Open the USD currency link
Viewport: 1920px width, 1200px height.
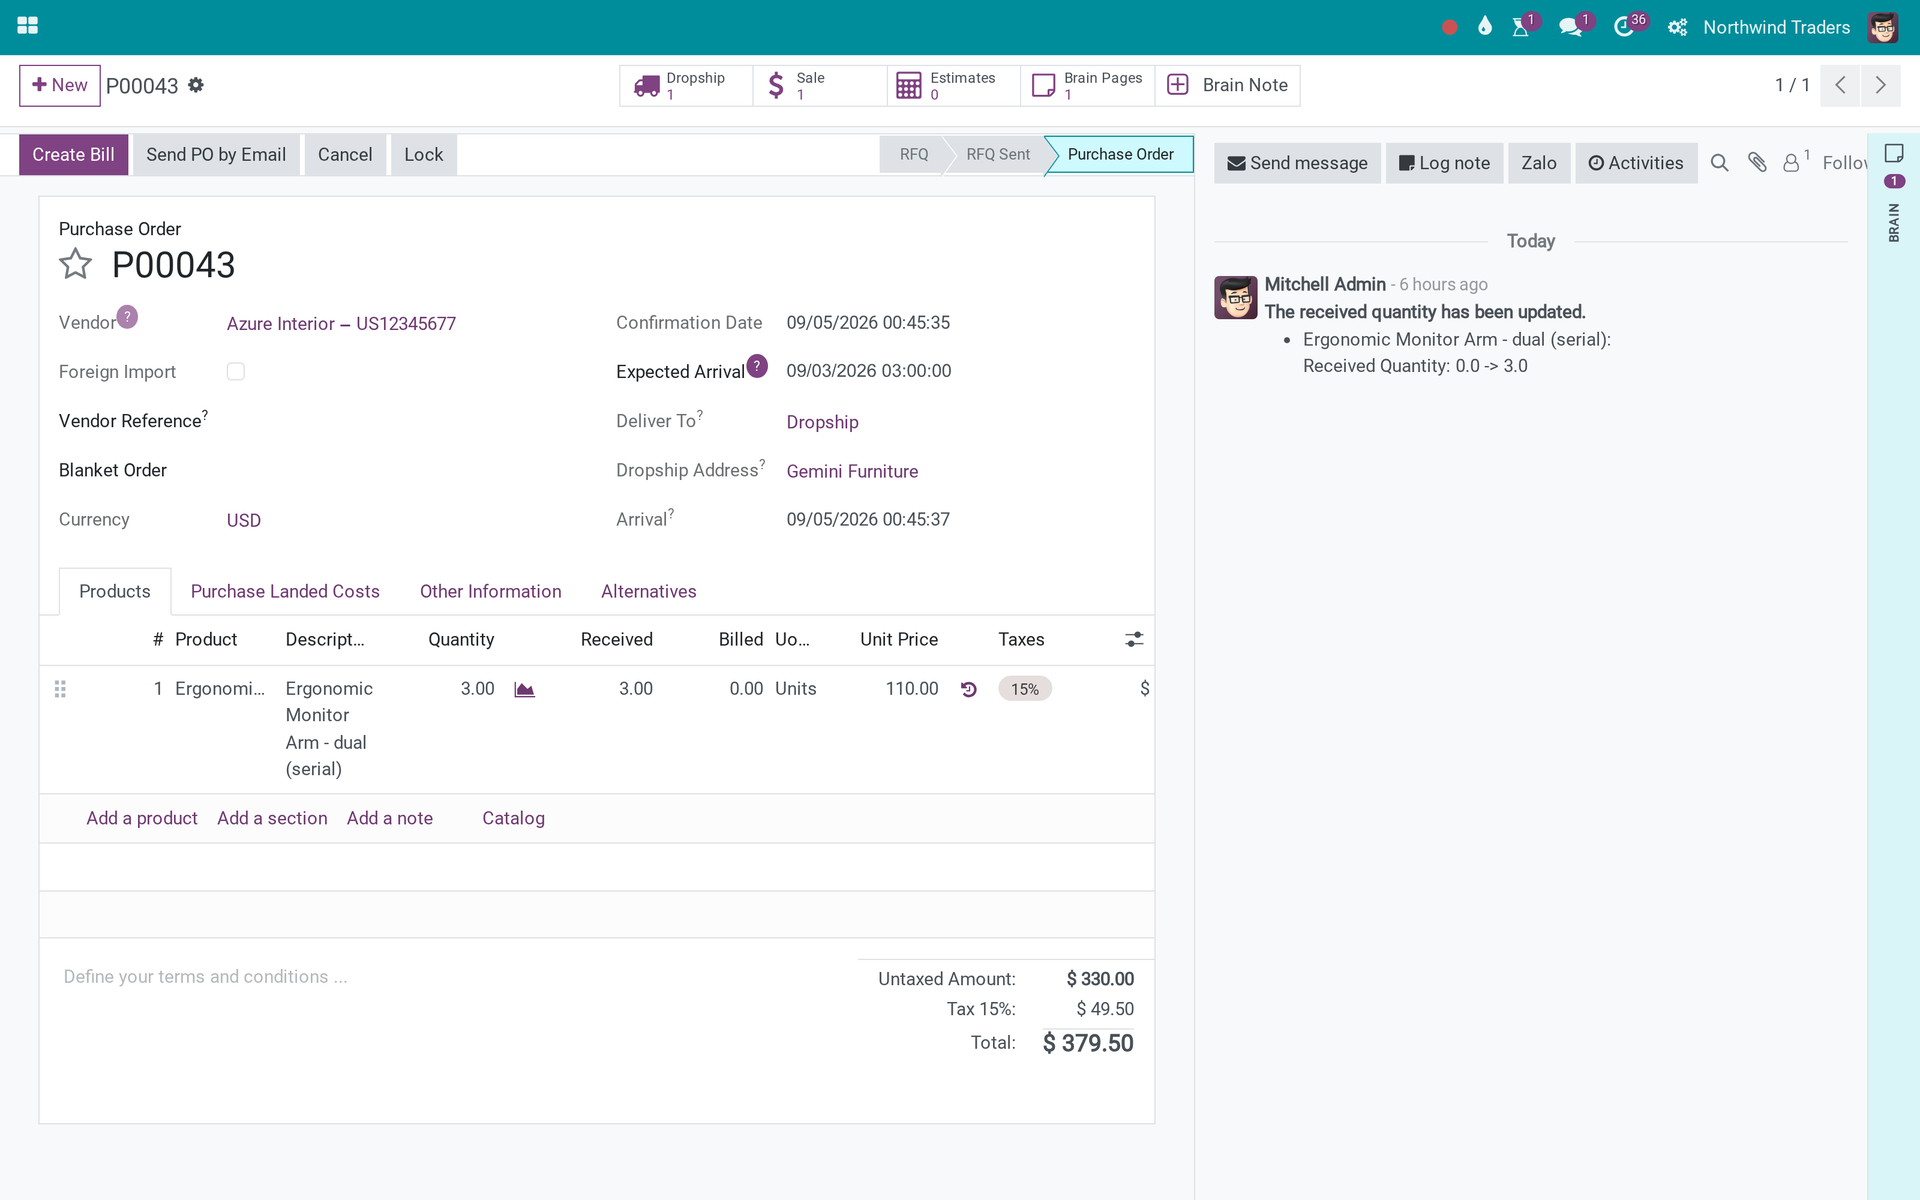244,521
